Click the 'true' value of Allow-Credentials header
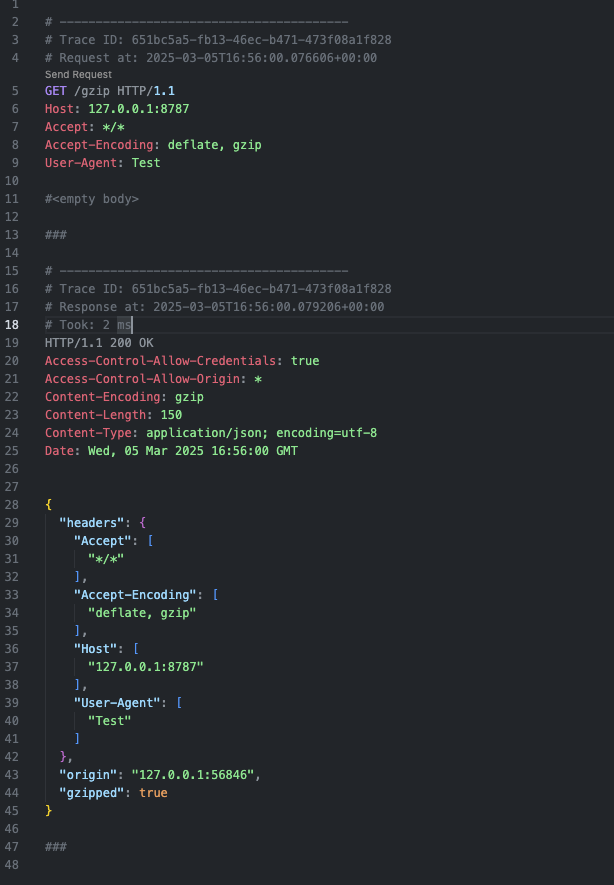The width and height of the screenshot is (614, 885). click(x=305, y=361)
